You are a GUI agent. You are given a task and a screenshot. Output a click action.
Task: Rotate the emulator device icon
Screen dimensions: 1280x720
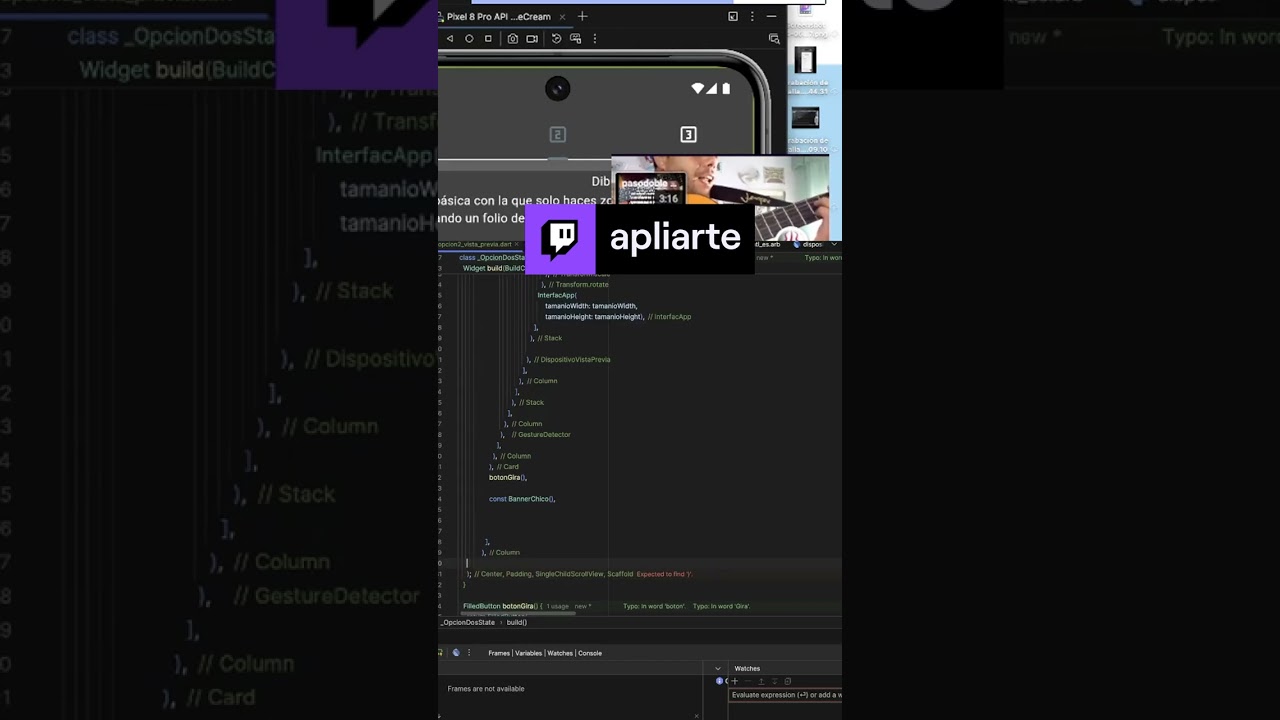(x=557, y=38)
